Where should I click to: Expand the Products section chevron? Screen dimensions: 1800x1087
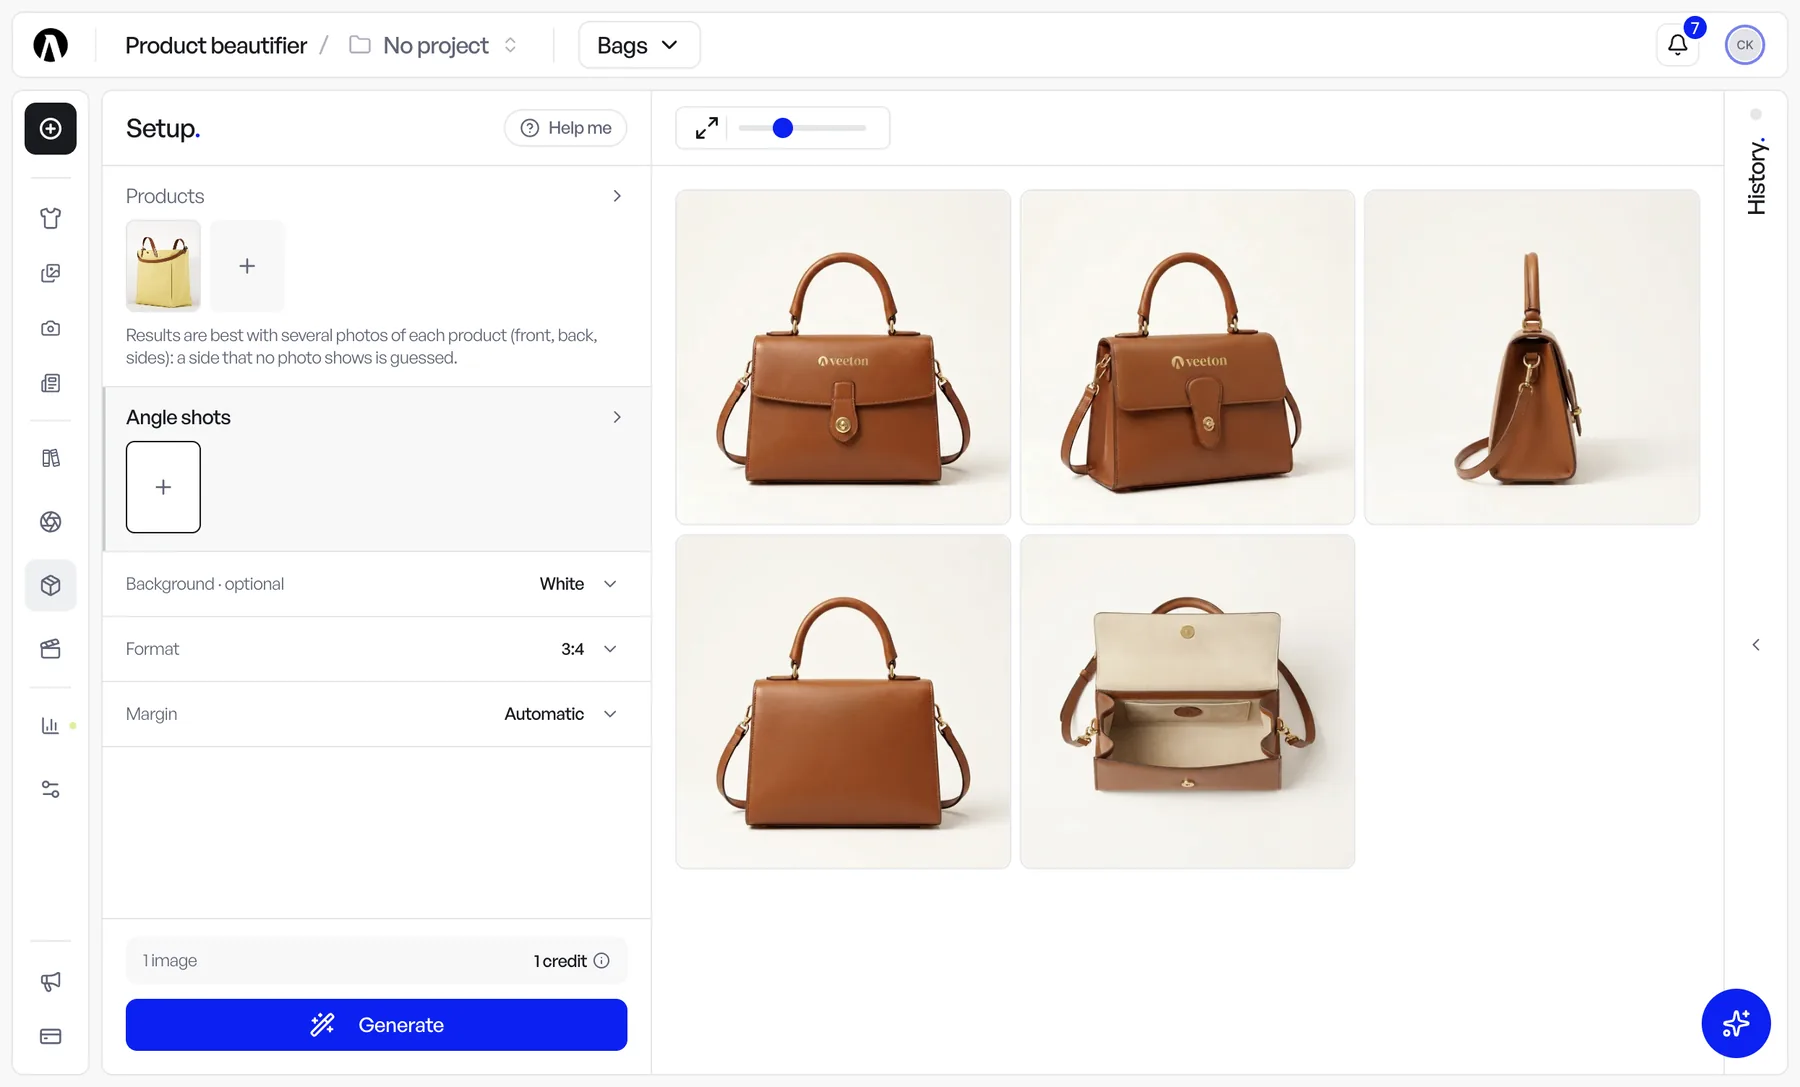pos(617,196)
